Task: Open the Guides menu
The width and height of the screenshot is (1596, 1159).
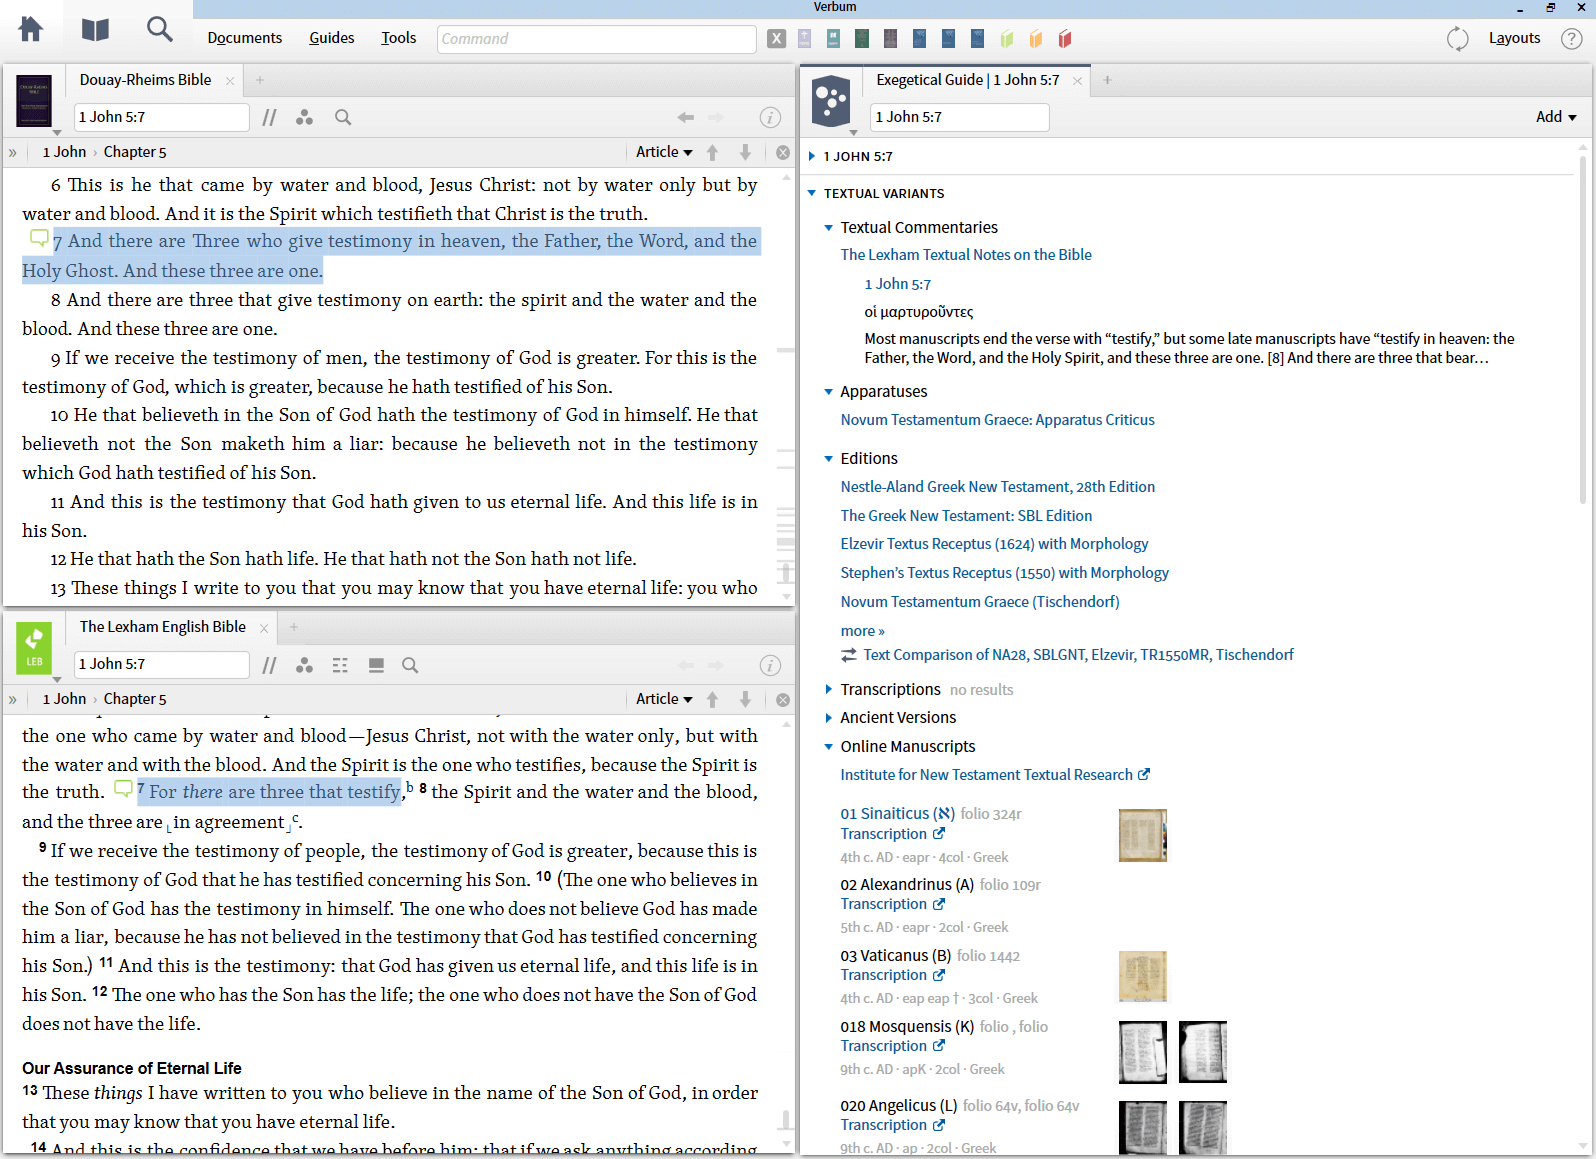Action: coord(331,38)
